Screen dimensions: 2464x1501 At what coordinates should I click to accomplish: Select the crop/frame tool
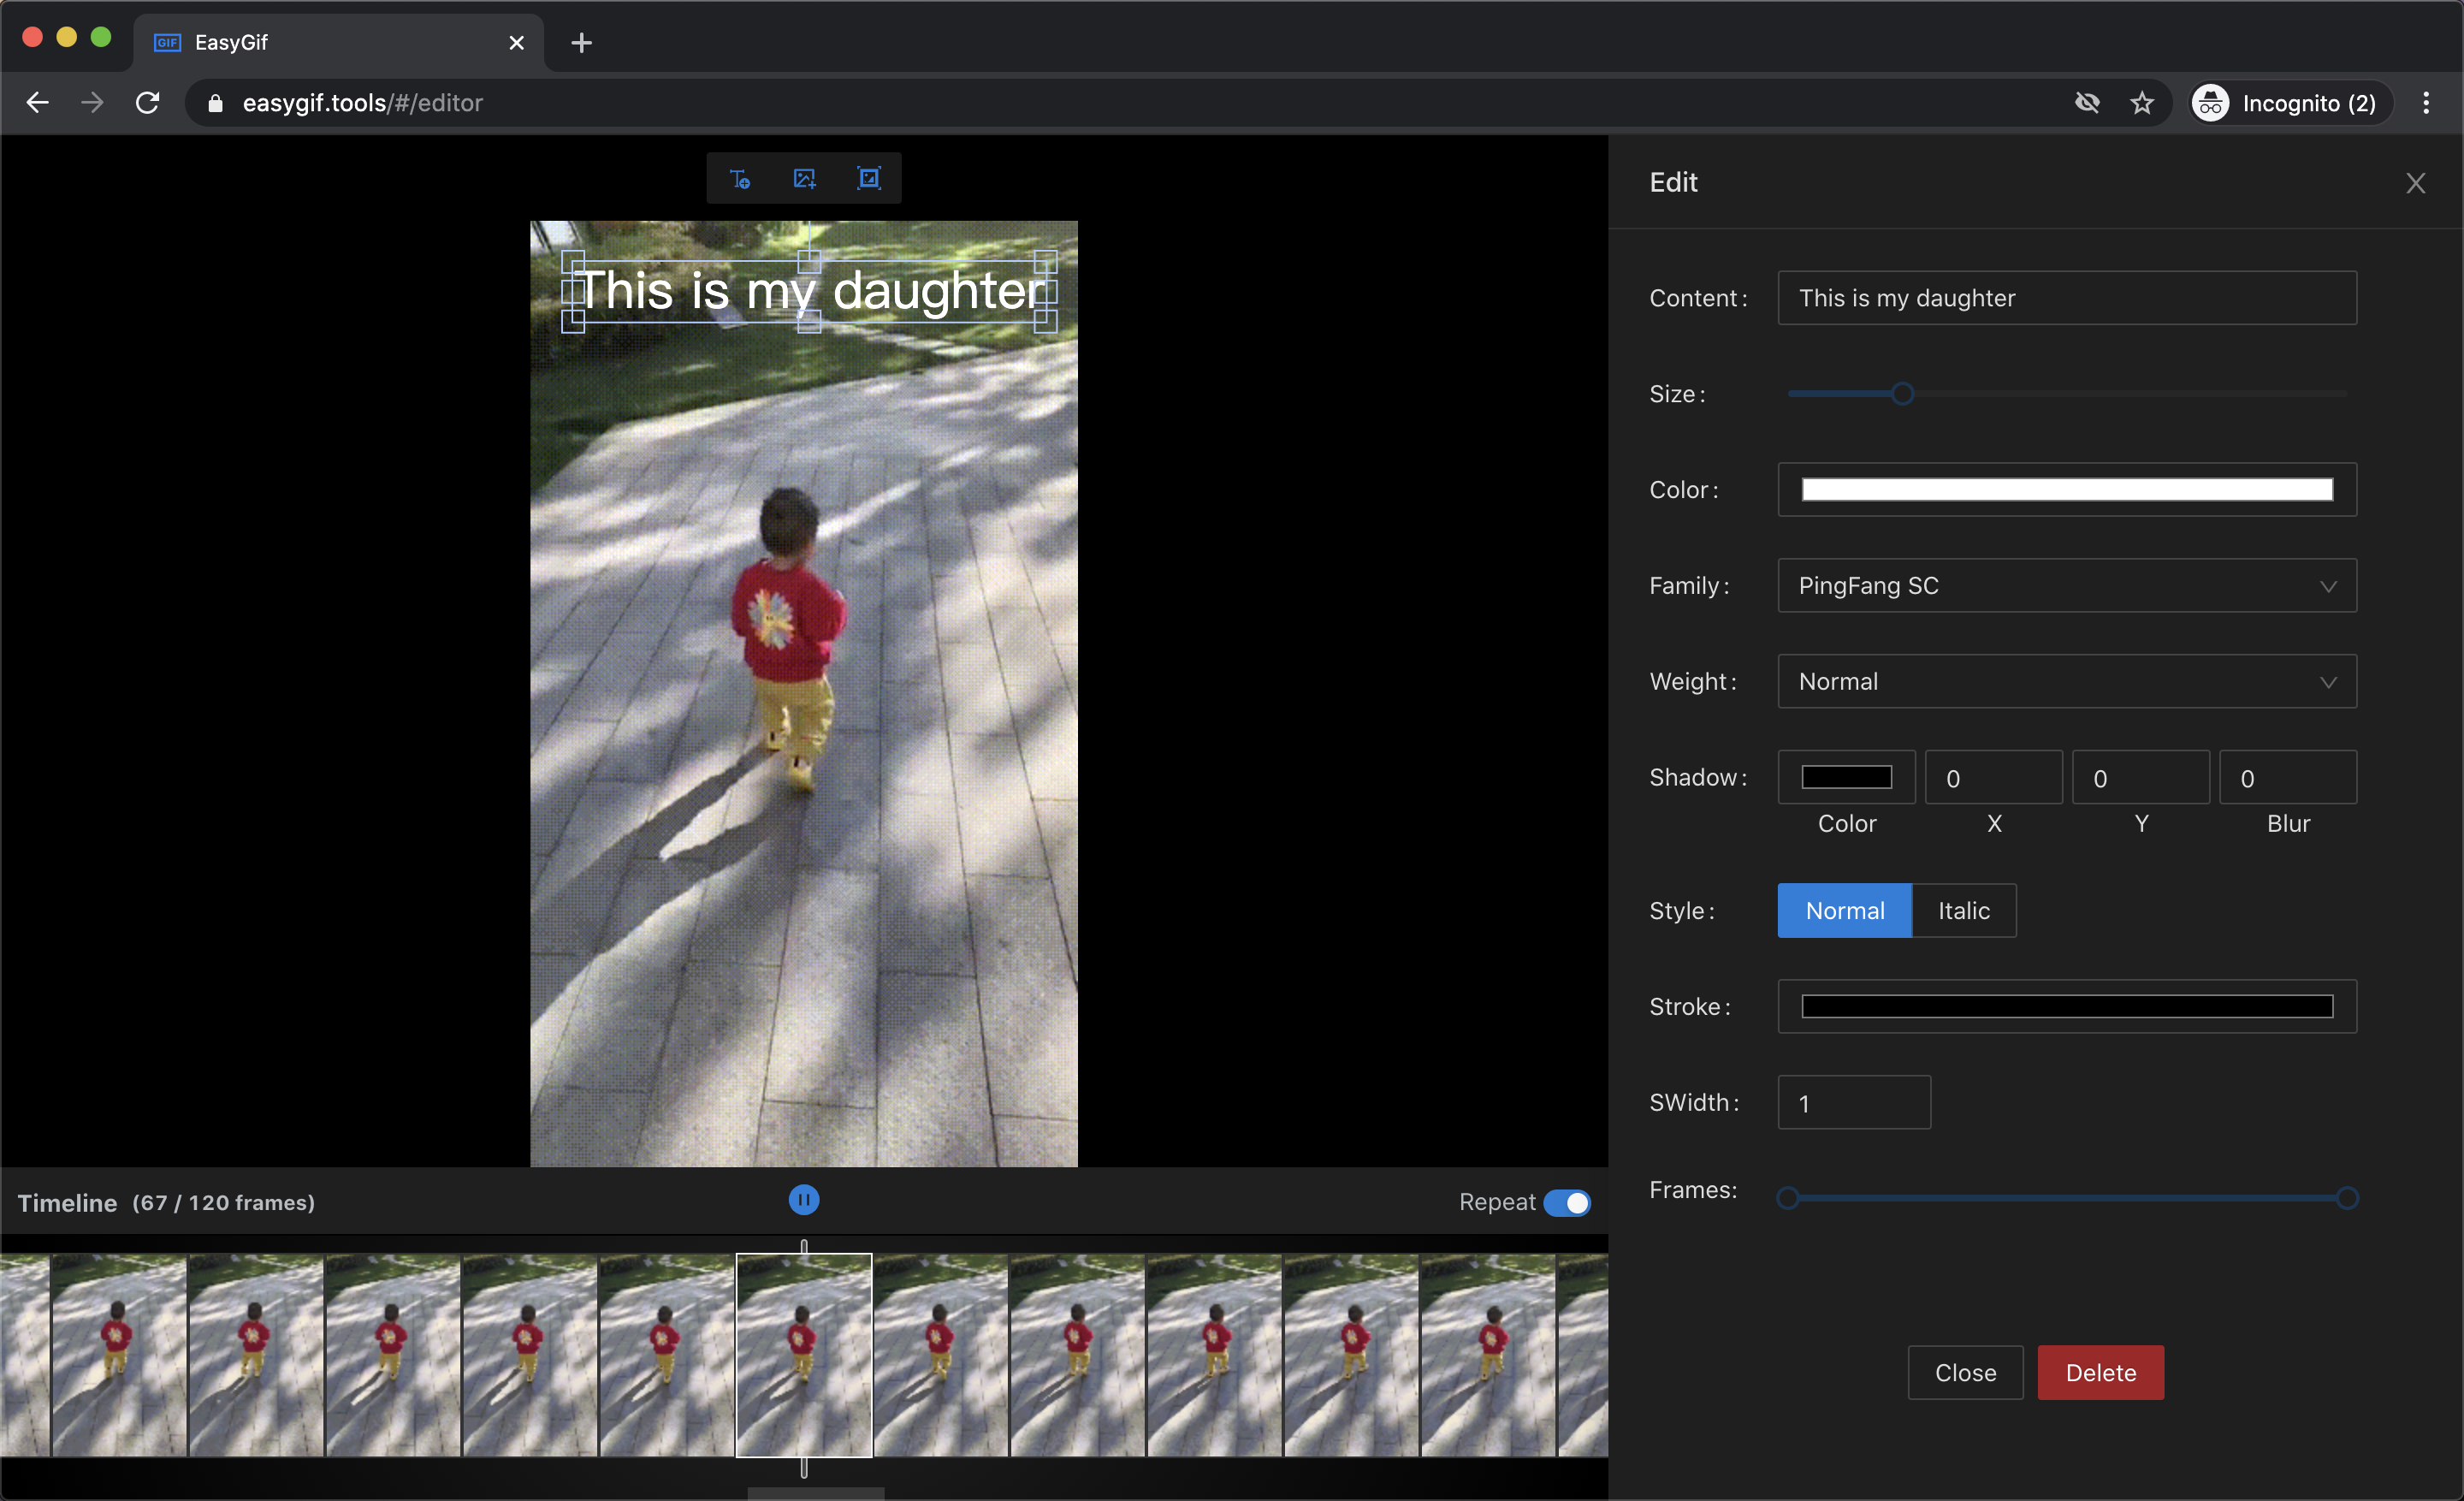(x=868, y=178)
